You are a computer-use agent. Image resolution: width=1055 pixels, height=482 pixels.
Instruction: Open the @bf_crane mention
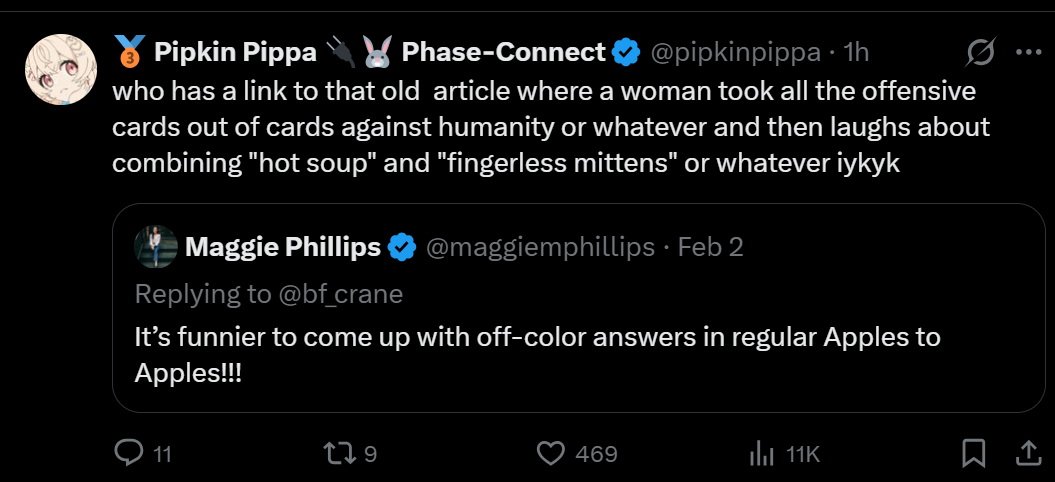341,293
